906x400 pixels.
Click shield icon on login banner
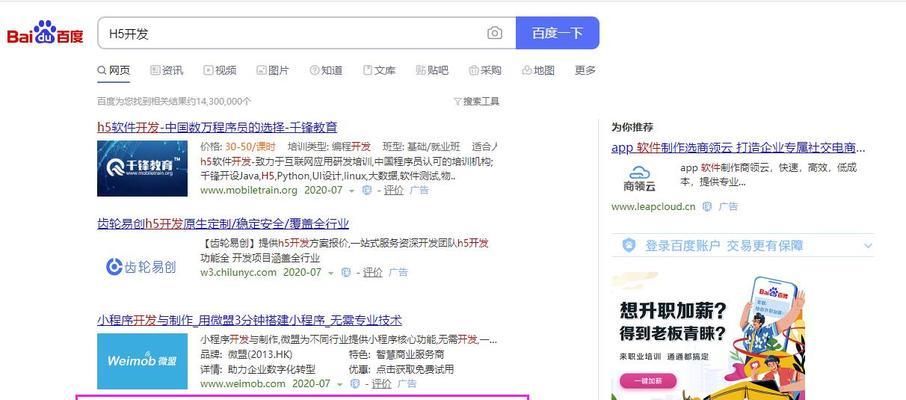(x=629, y=246)
